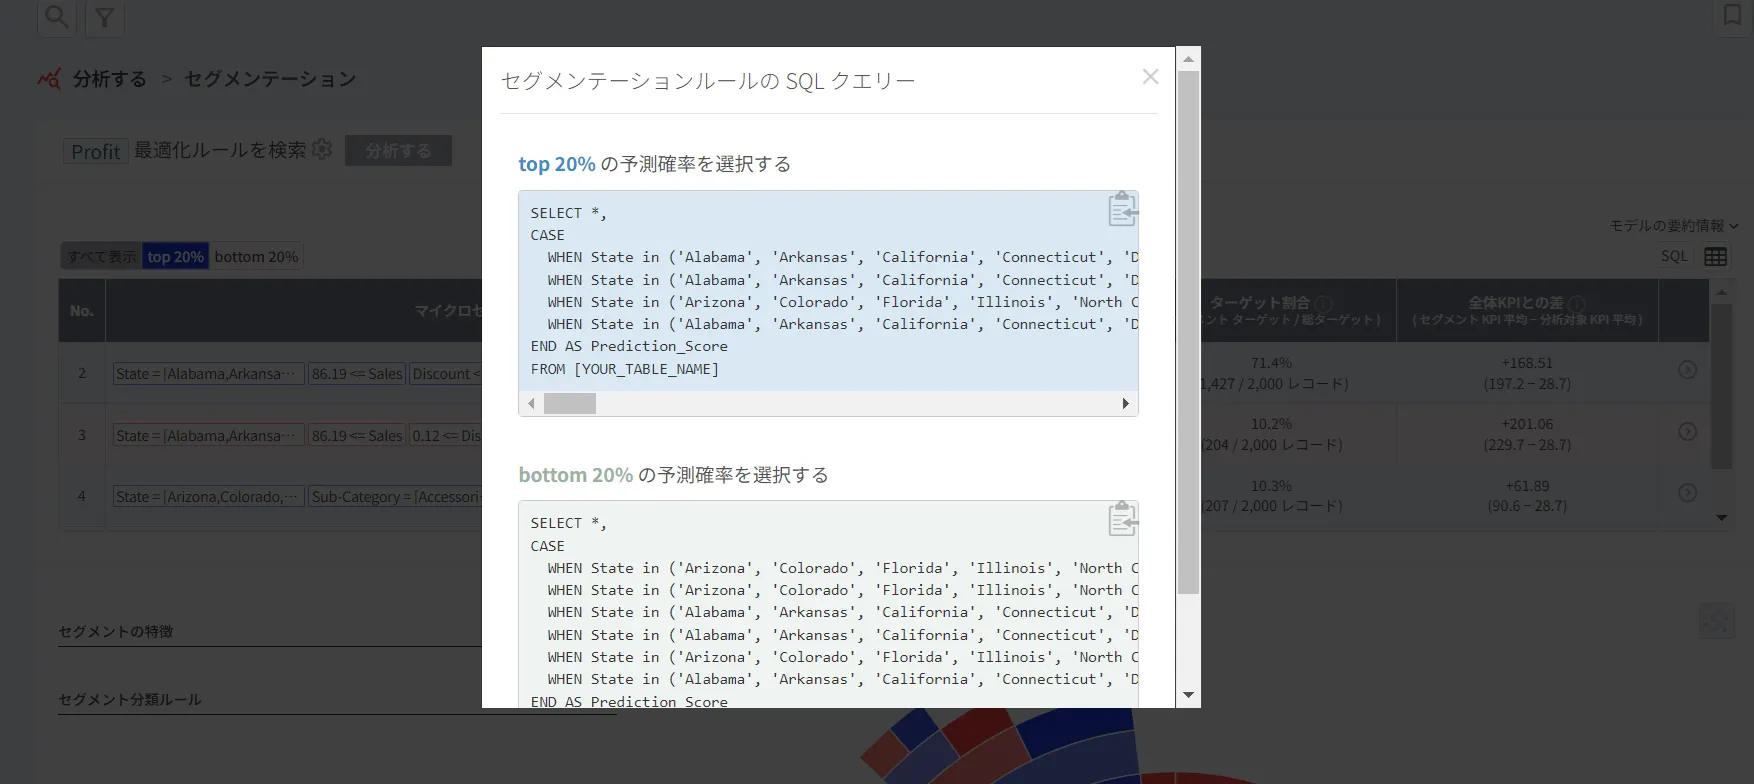Expand the モデルの要約情報 dropdown
Image resolution: width=1754 pixels, height=784 pixels.
point(1674,226)
